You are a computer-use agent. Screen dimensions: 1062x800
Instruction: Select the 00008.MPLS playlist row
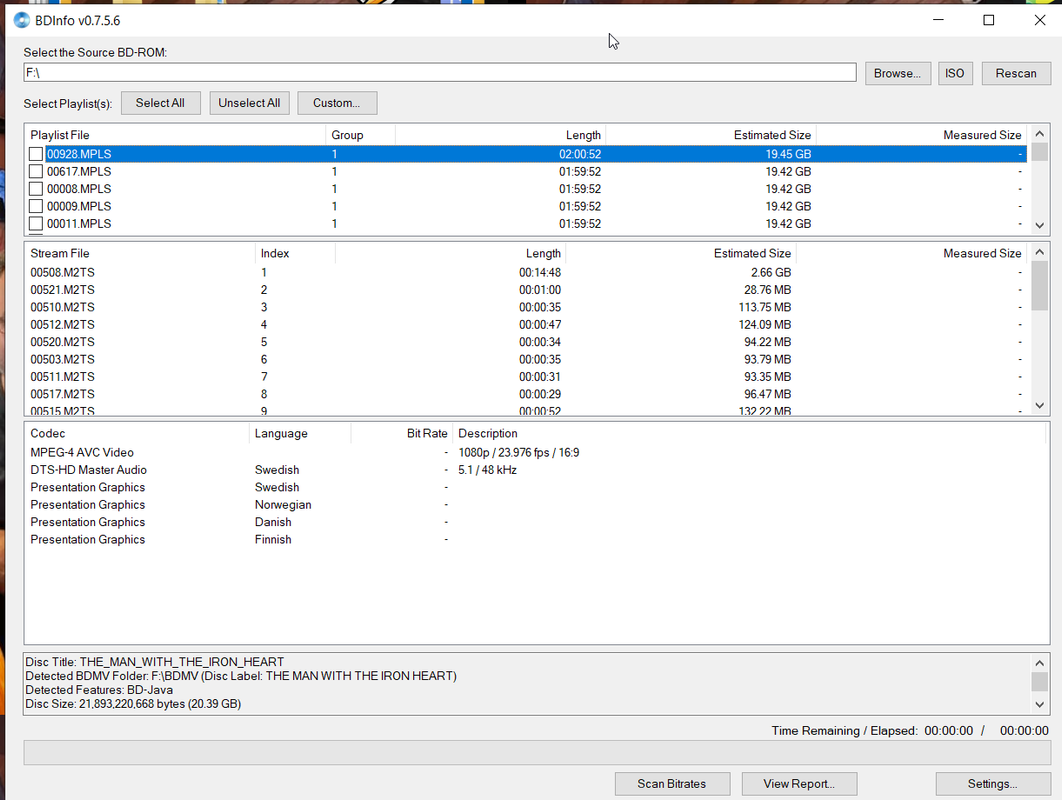[x=526, y=189]
